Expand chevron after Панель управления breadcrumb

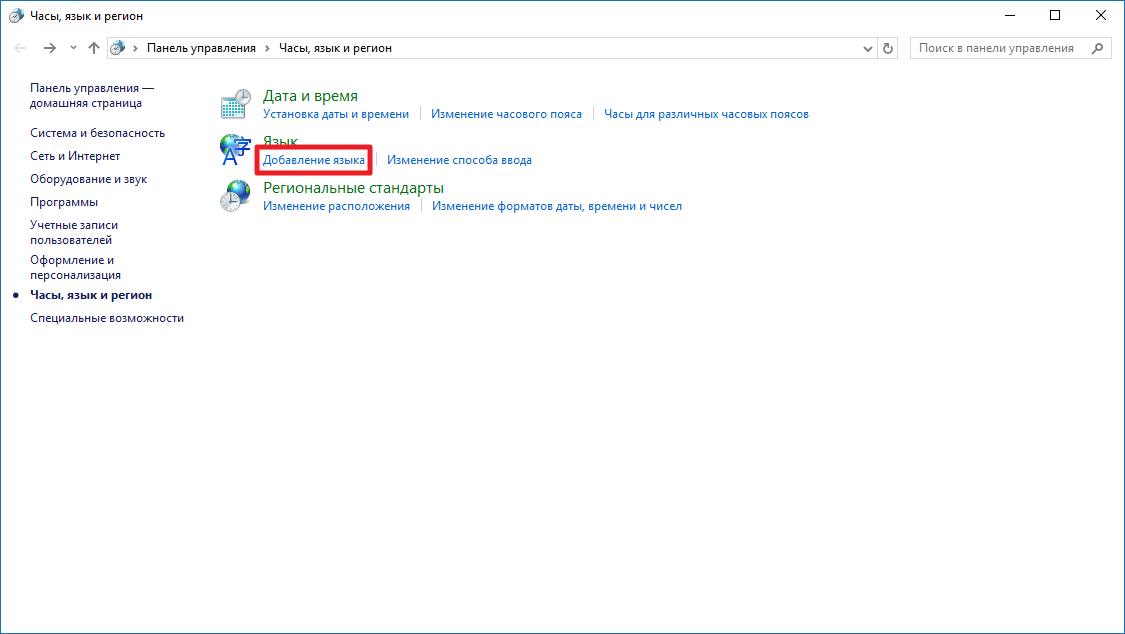[267, 48]
